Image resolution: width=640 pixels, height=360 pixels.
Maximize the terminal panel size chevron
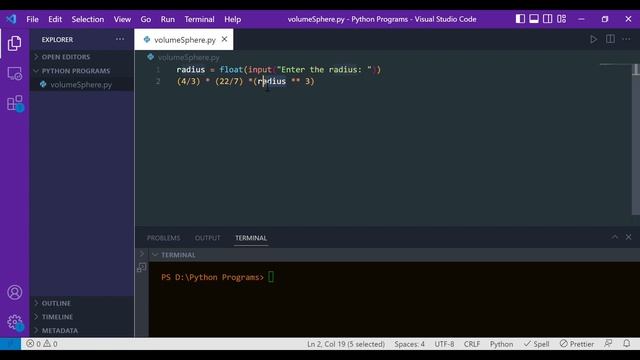pos(615,237)
